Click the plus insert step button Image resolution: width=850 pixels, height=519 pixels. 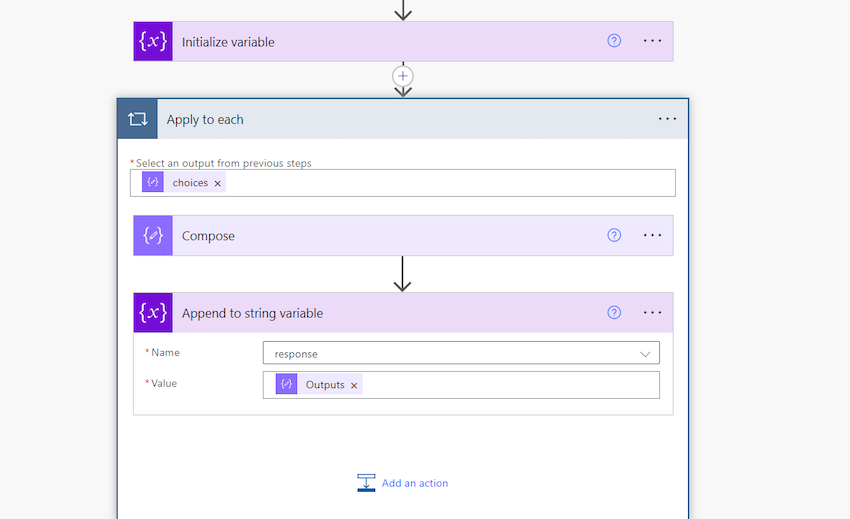coord(403,76)
